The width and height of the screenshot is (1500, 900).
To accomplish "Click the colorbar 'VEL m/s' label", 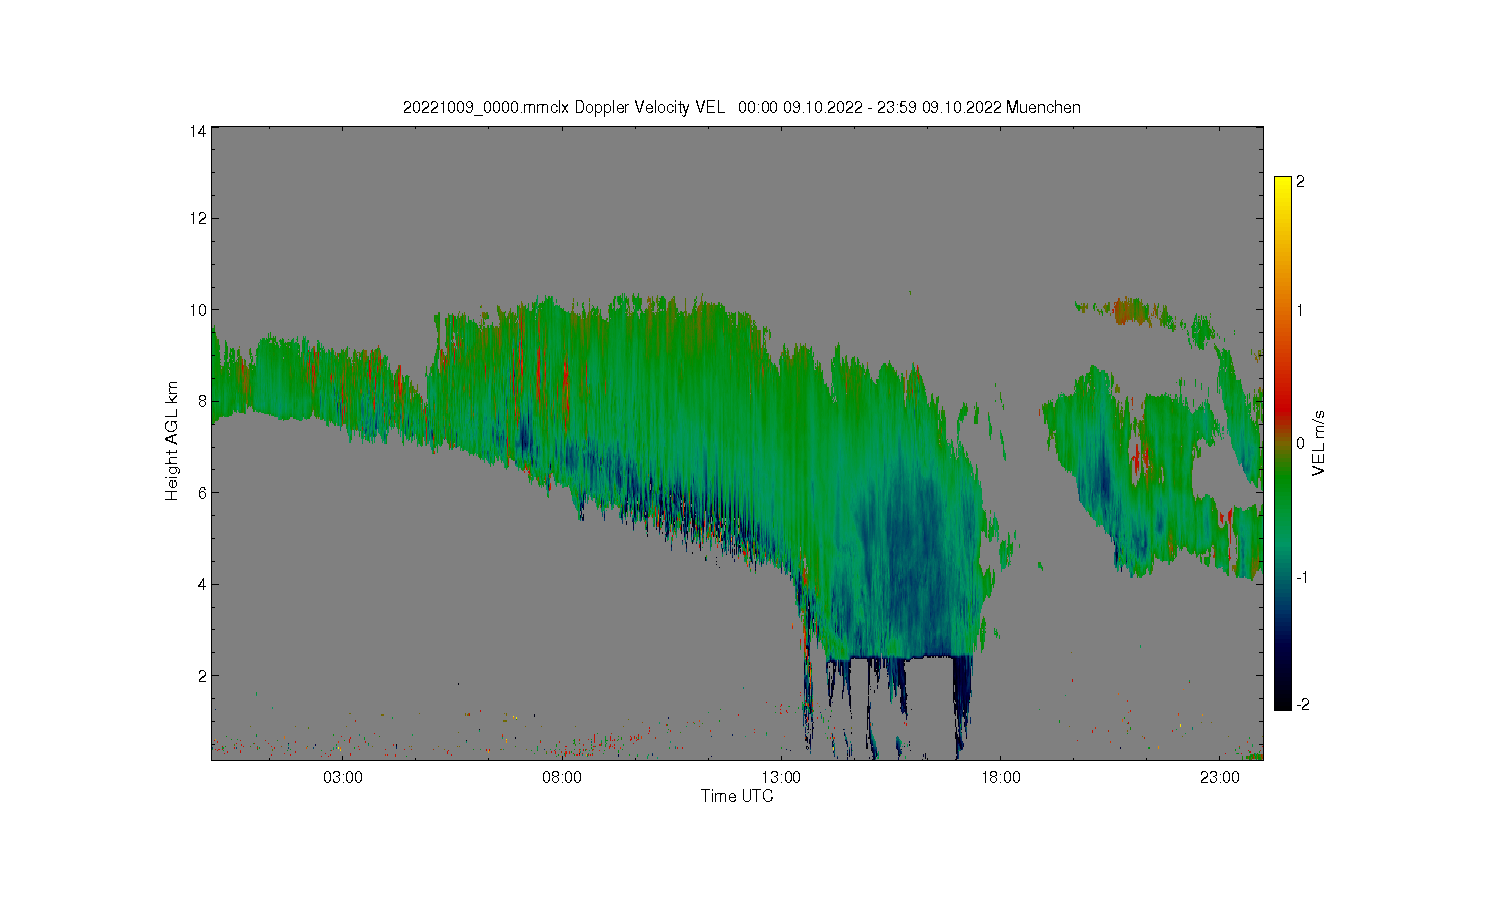I will click(1319, 443).
